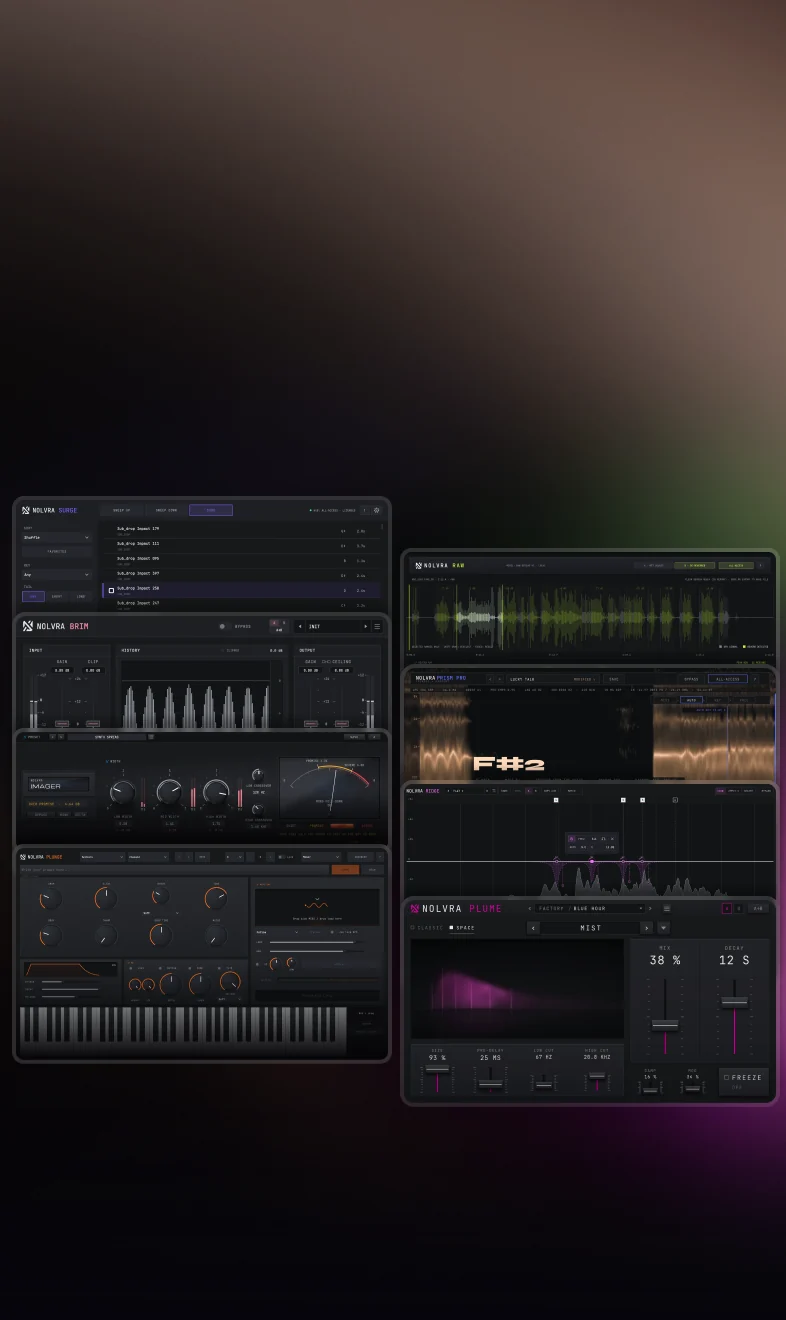
Task: Click All-Access button in Prism Pro
Action: click(727, 679)
